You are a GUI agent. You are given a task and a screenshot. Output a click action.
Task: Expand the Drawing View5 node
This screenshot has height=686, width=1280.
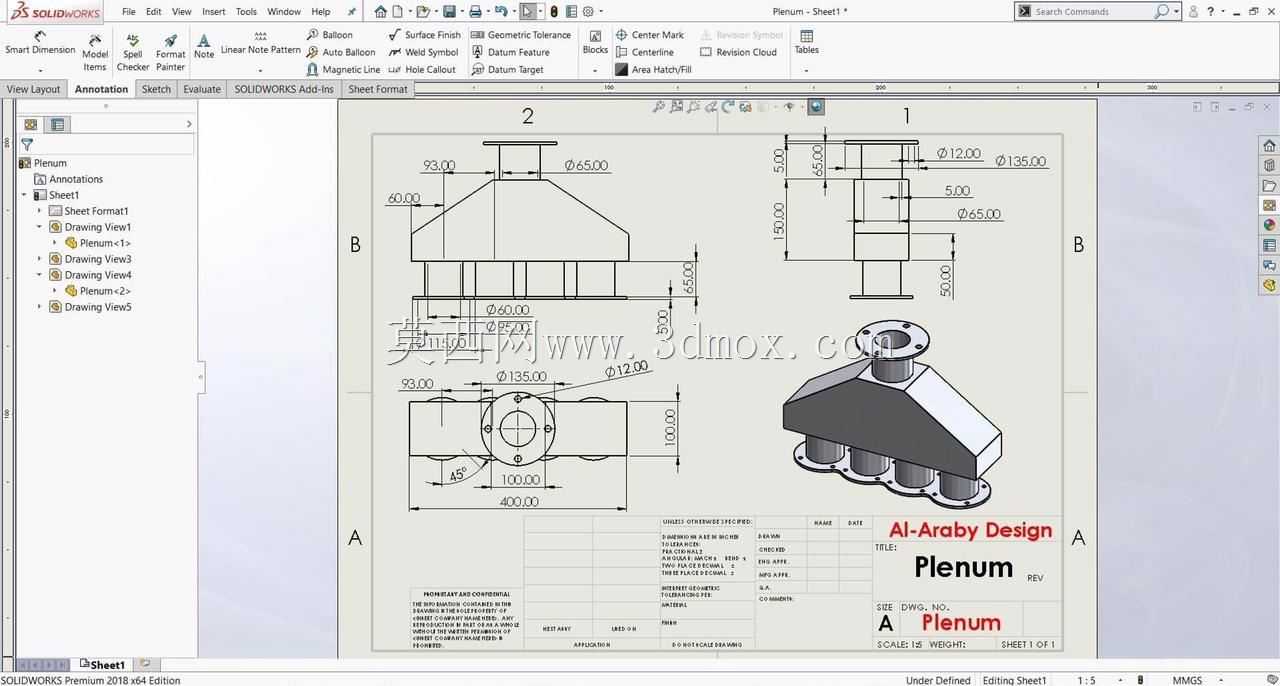click(x=40, y=307)
